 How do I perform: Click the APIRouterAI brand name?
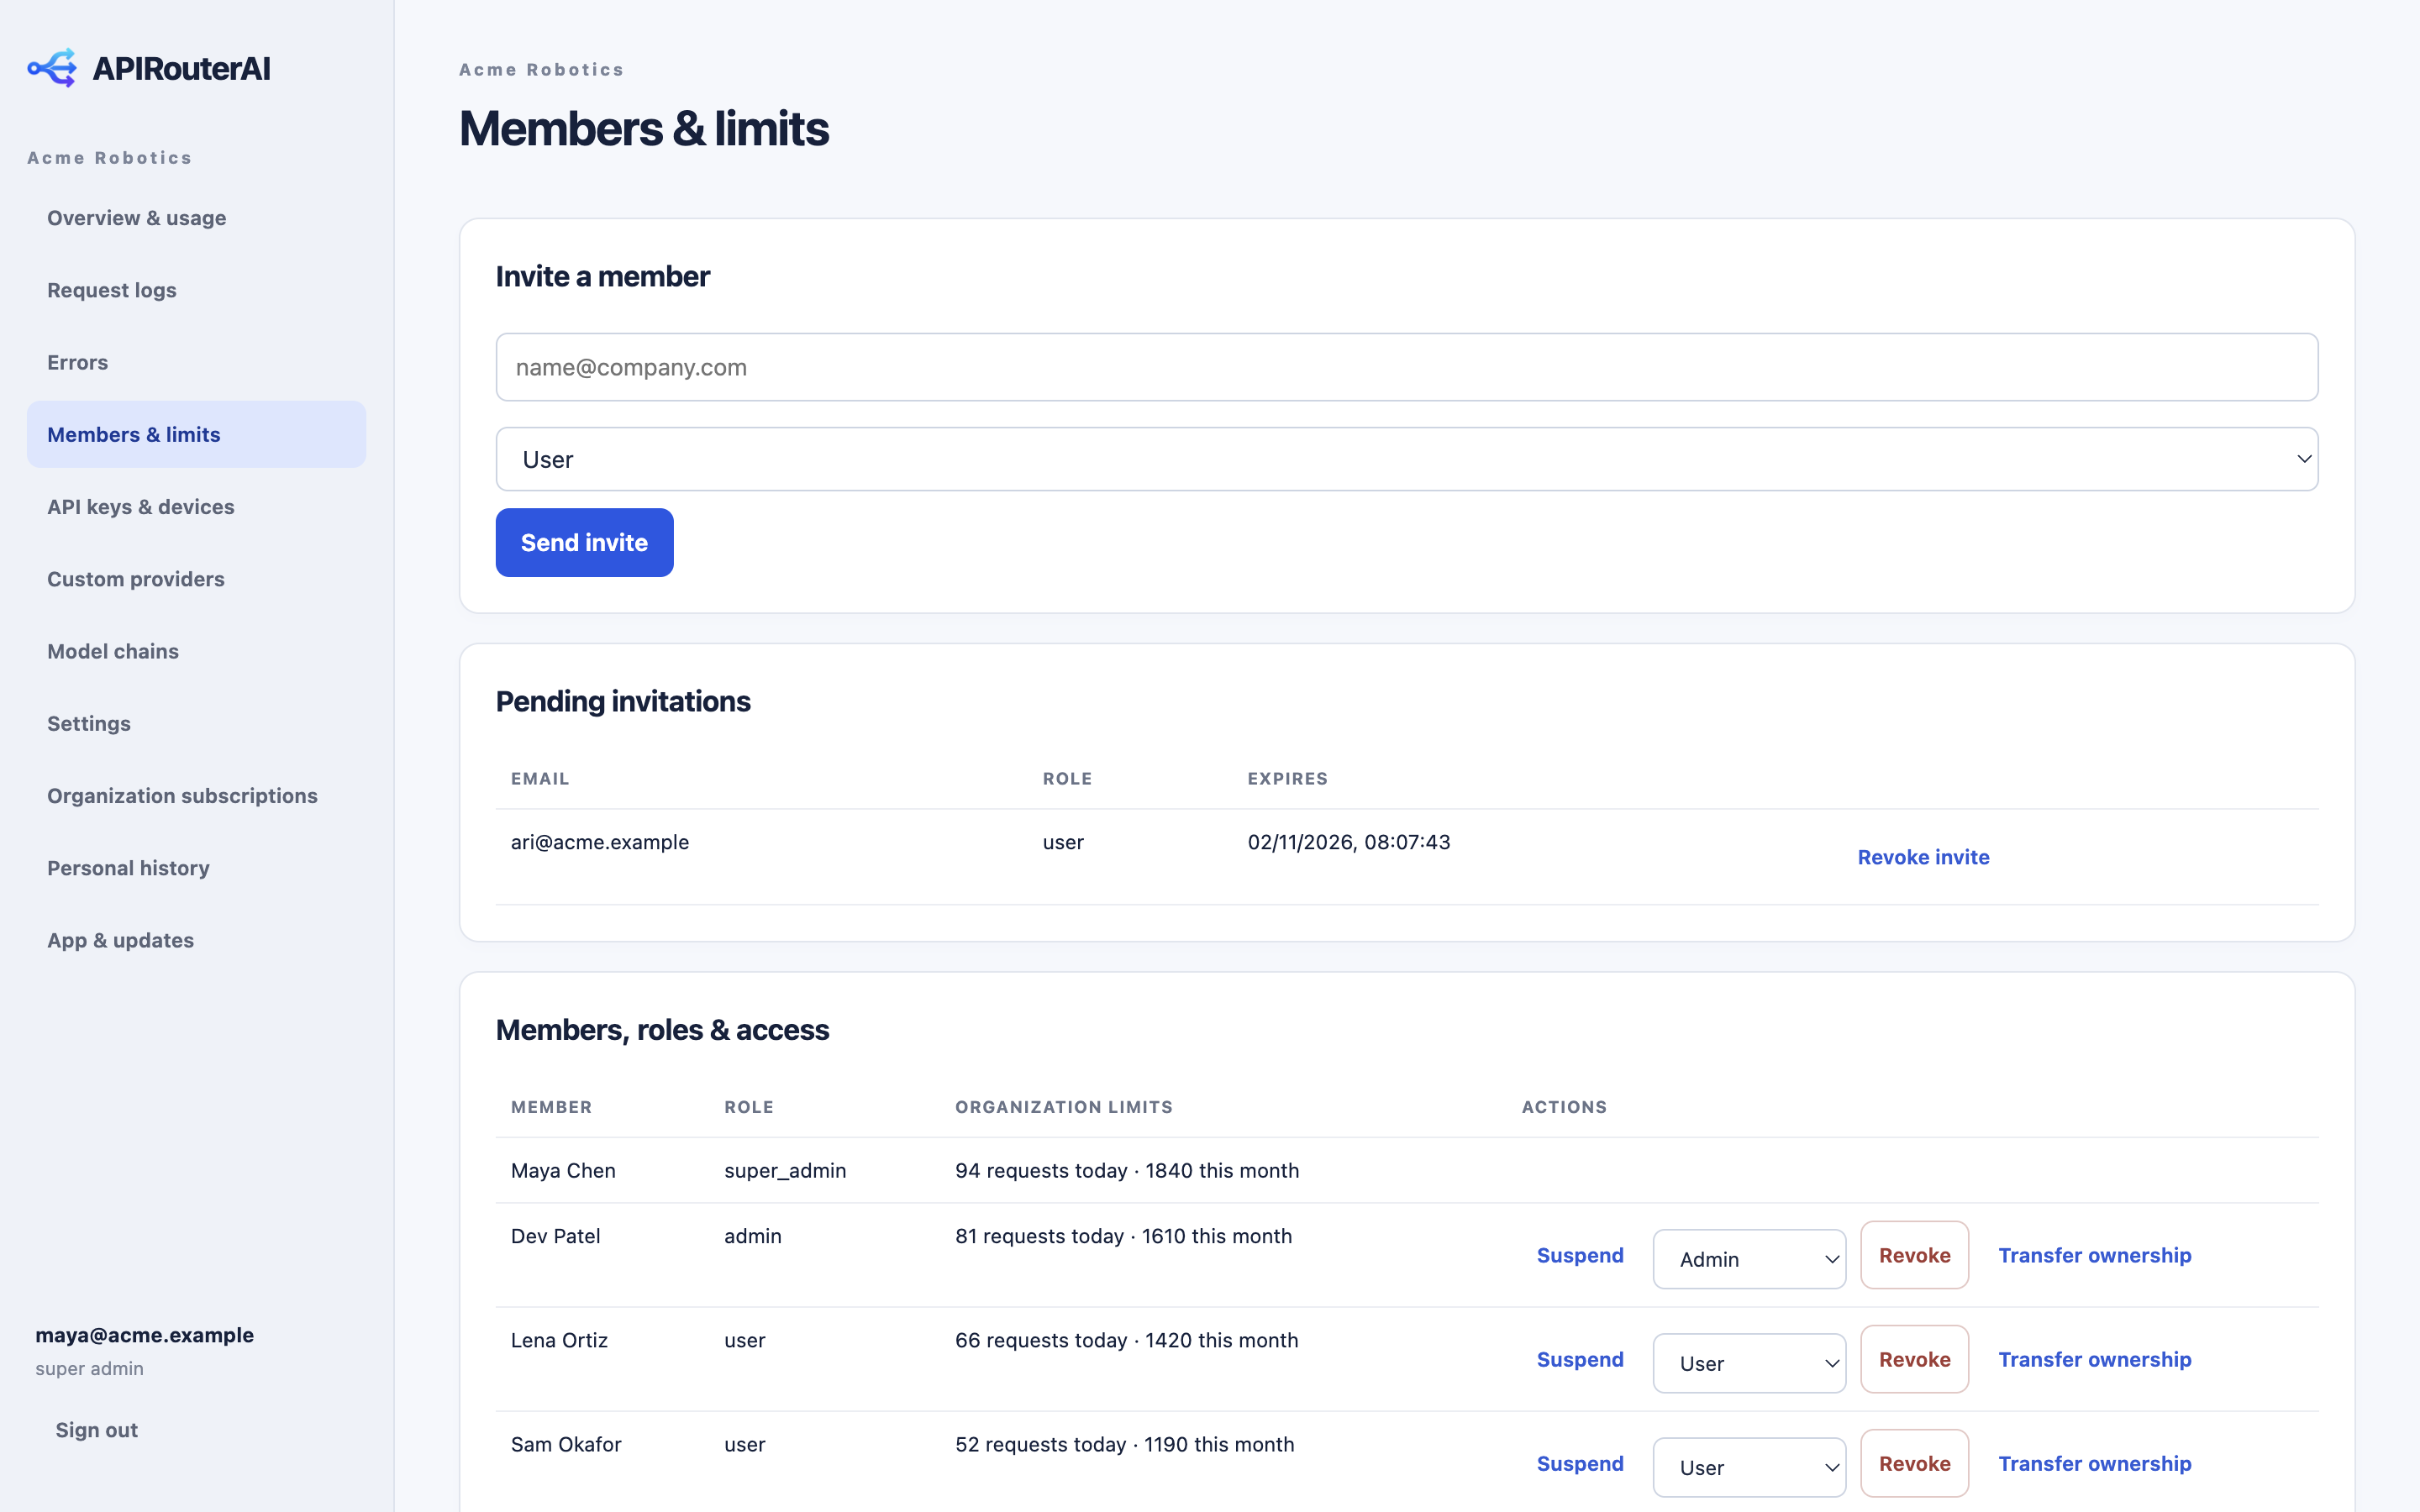pyautogui.click(x=181, y=68)
